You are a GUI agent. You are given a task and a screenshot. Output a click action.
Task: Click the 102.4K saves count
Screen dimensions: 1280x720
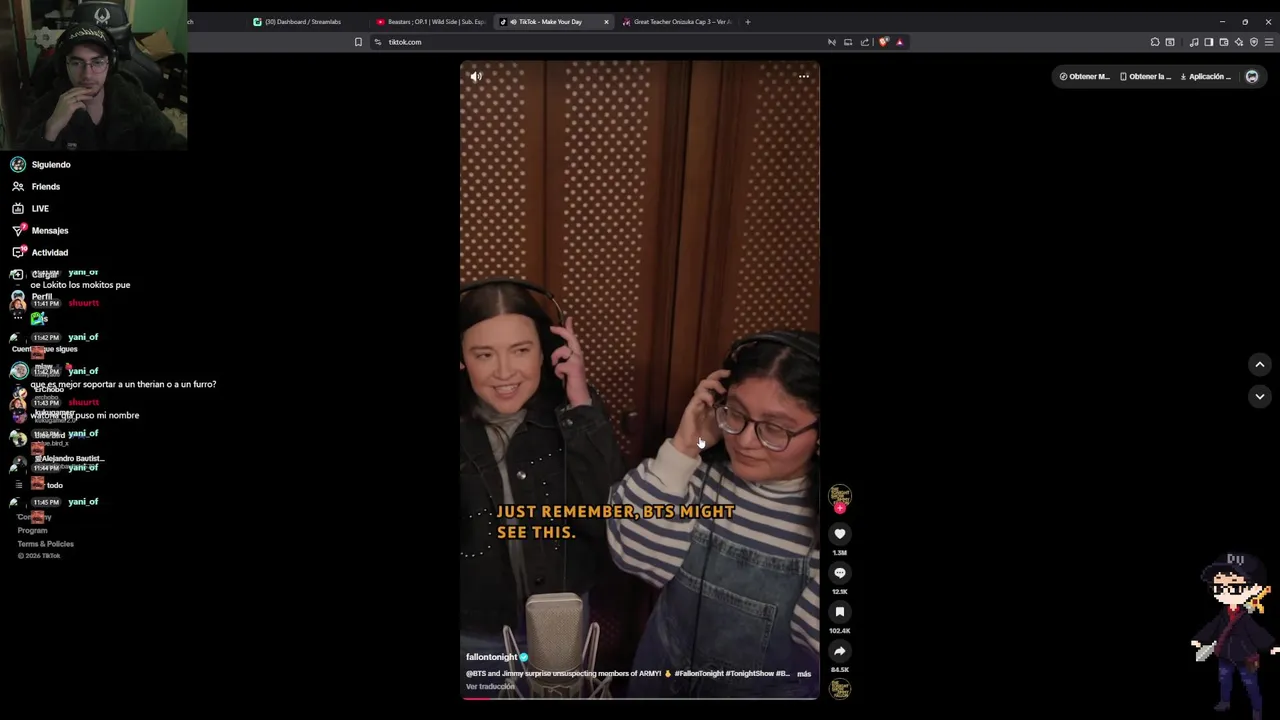tap(840, 631)
